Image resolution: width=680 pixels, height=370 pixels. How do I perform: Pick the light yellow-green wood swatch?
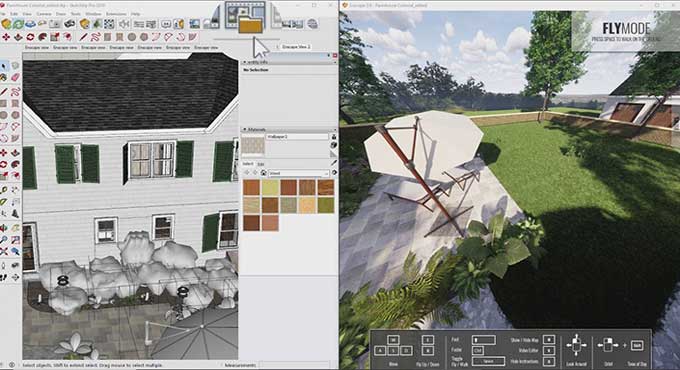click(270, 187)
